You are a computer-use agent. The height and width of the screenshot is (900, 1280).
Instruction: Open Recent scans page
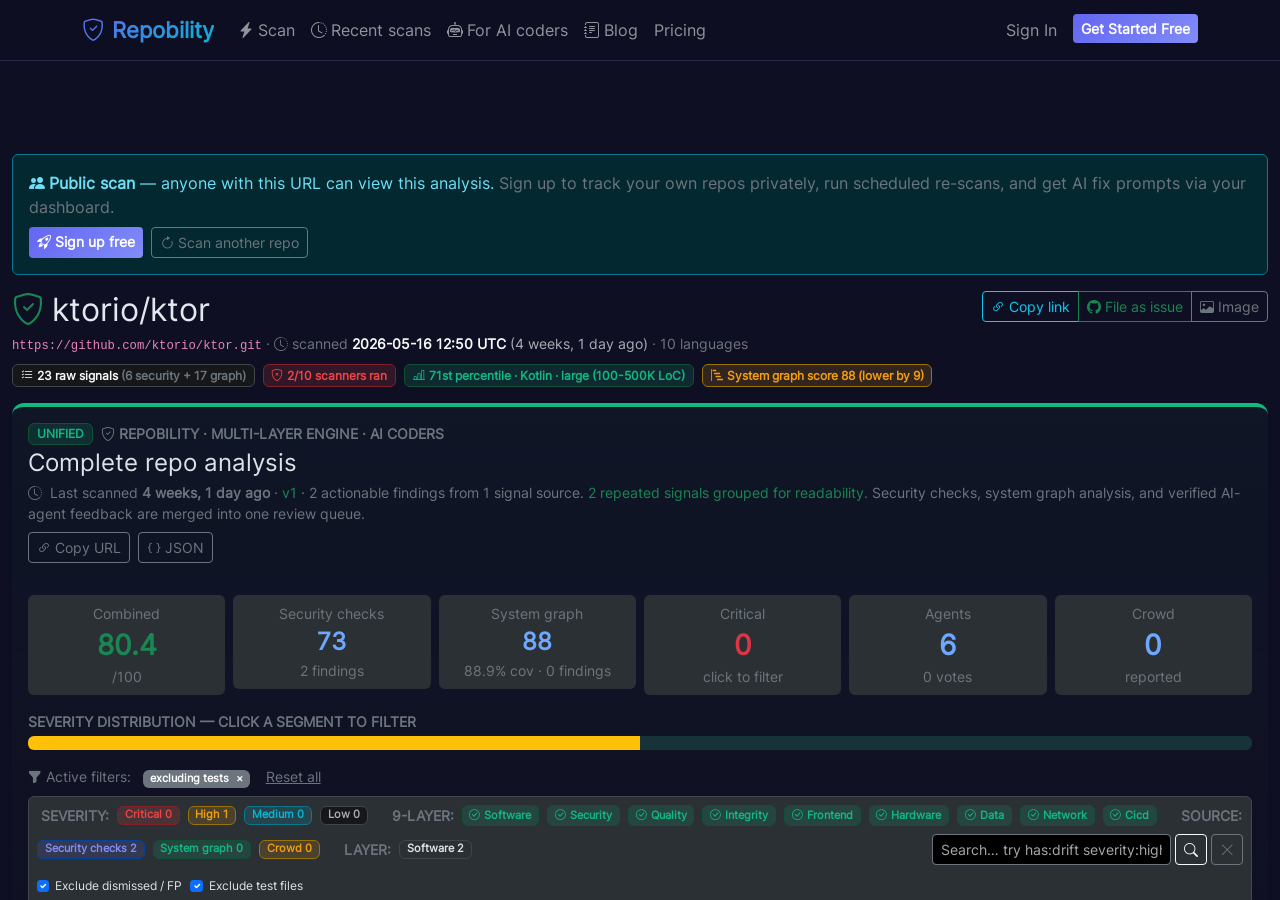point(371,30)
